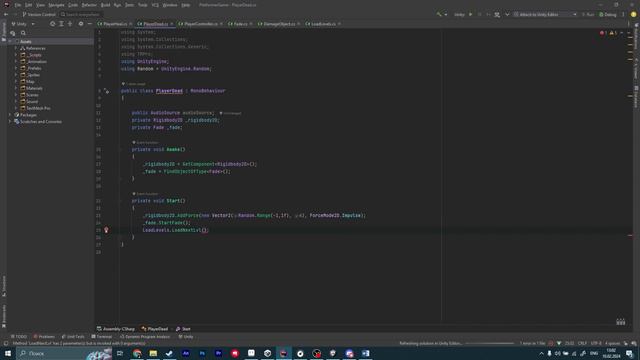Expand the Sprites folder
Screen dimensions: 640x360
[16, 75]
